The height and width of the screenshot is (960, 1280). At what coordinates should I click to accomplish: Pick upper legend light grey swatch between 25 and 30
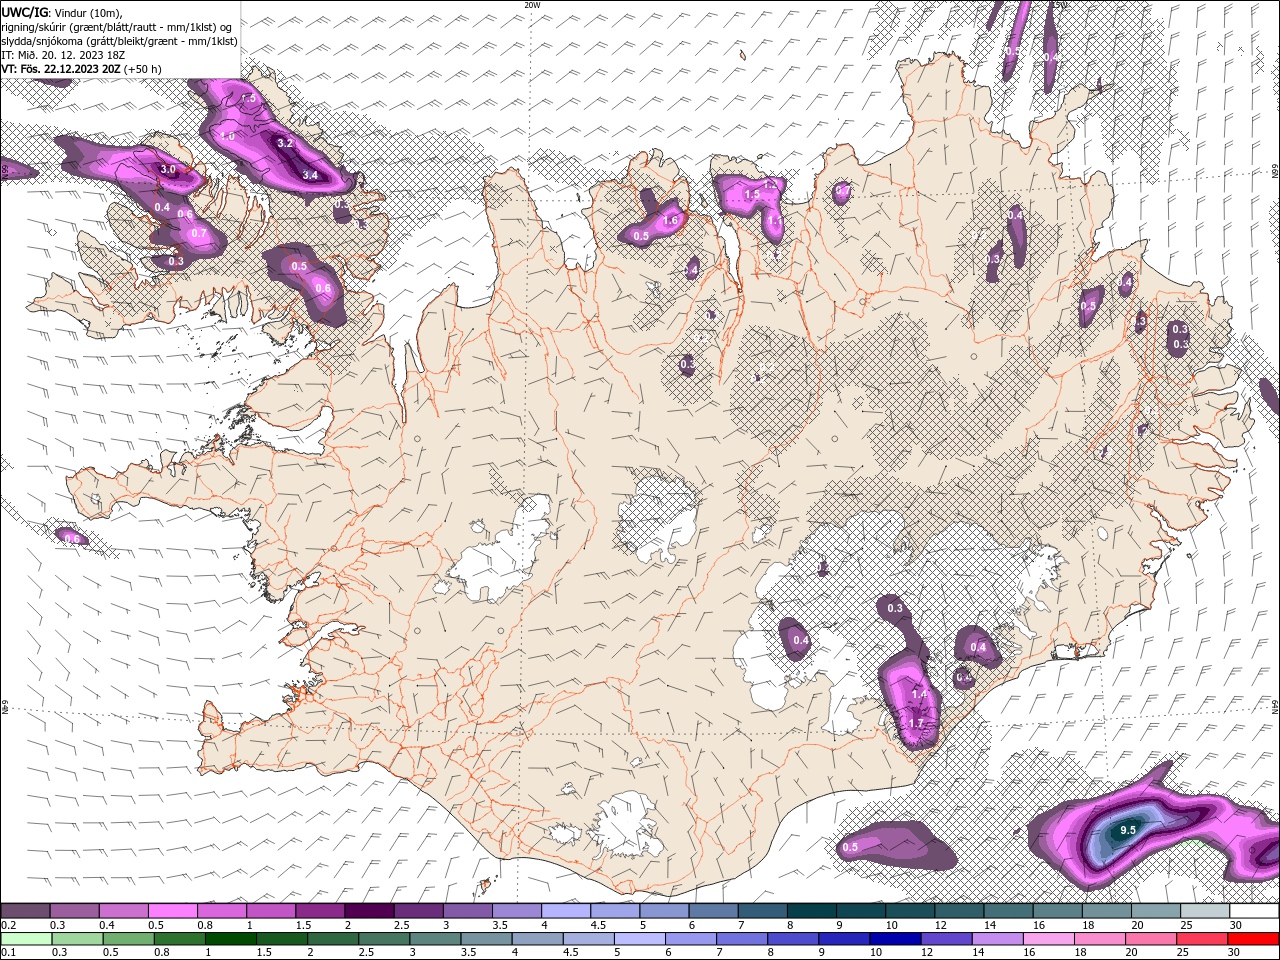coord(1205,911)
